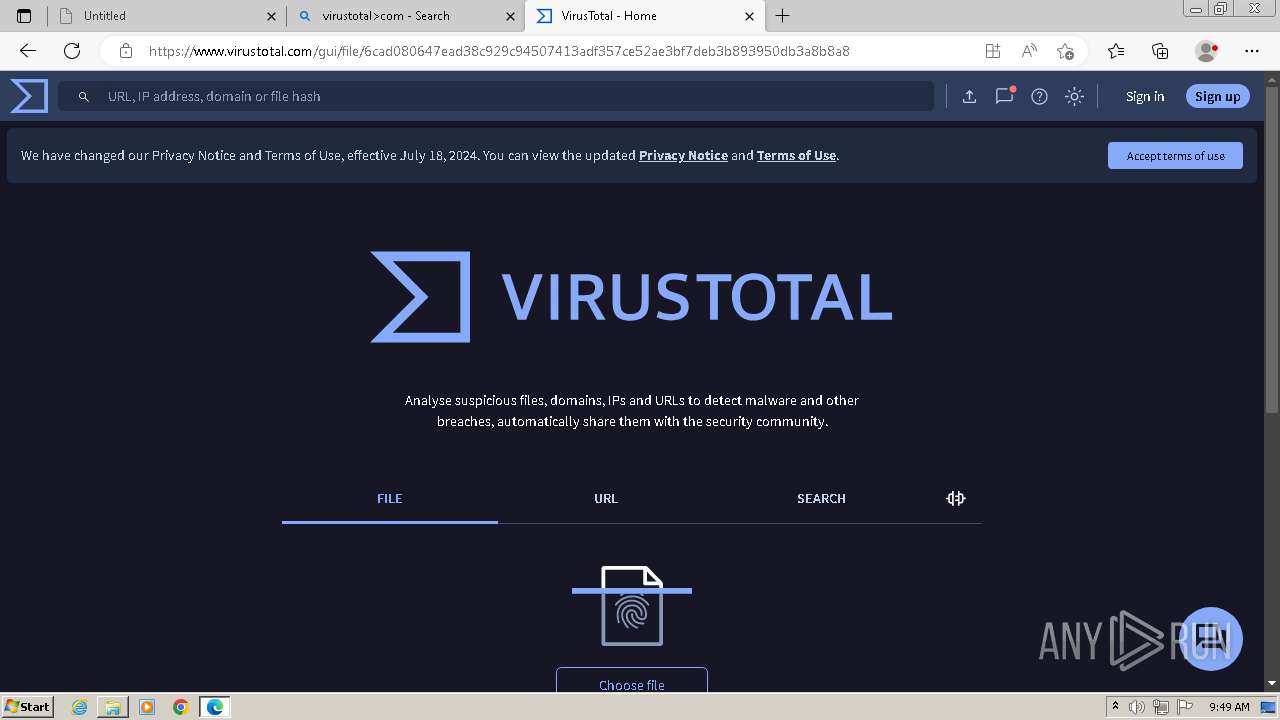Open the notifications chat icon
The image size is (1280, 720).
point(1005,96)
